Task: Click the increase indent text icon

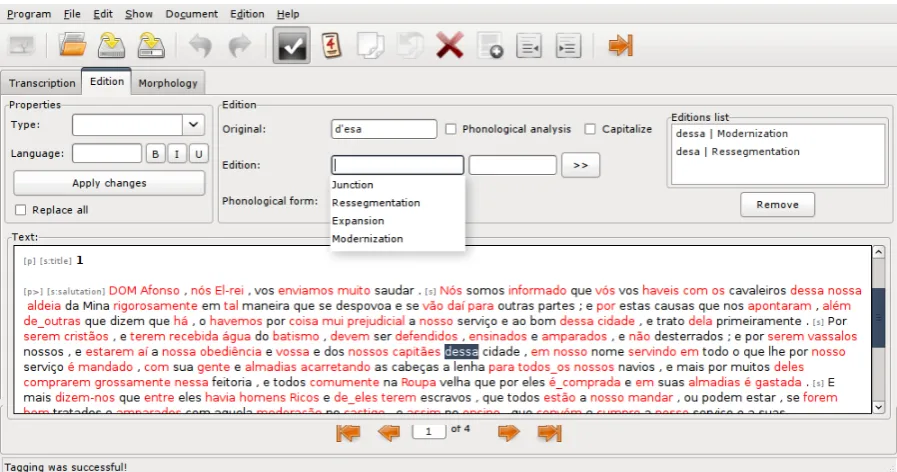Action: (568, 45)
